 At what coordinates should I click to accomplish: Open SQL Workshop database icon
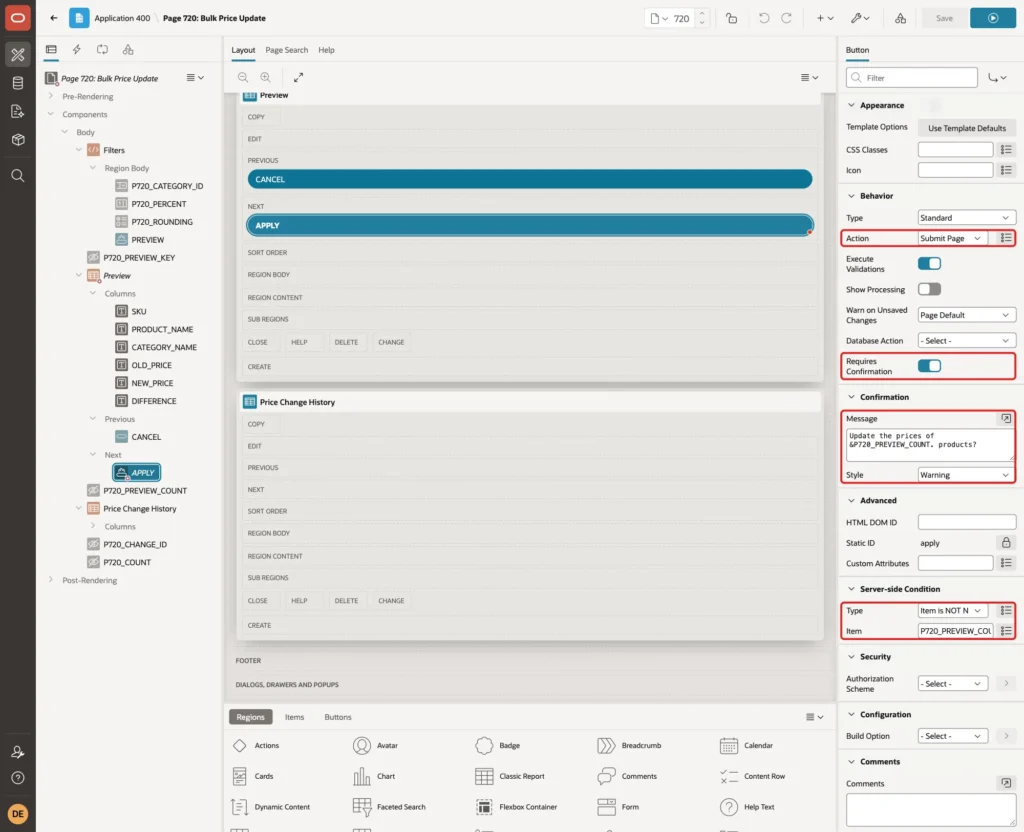18,83
